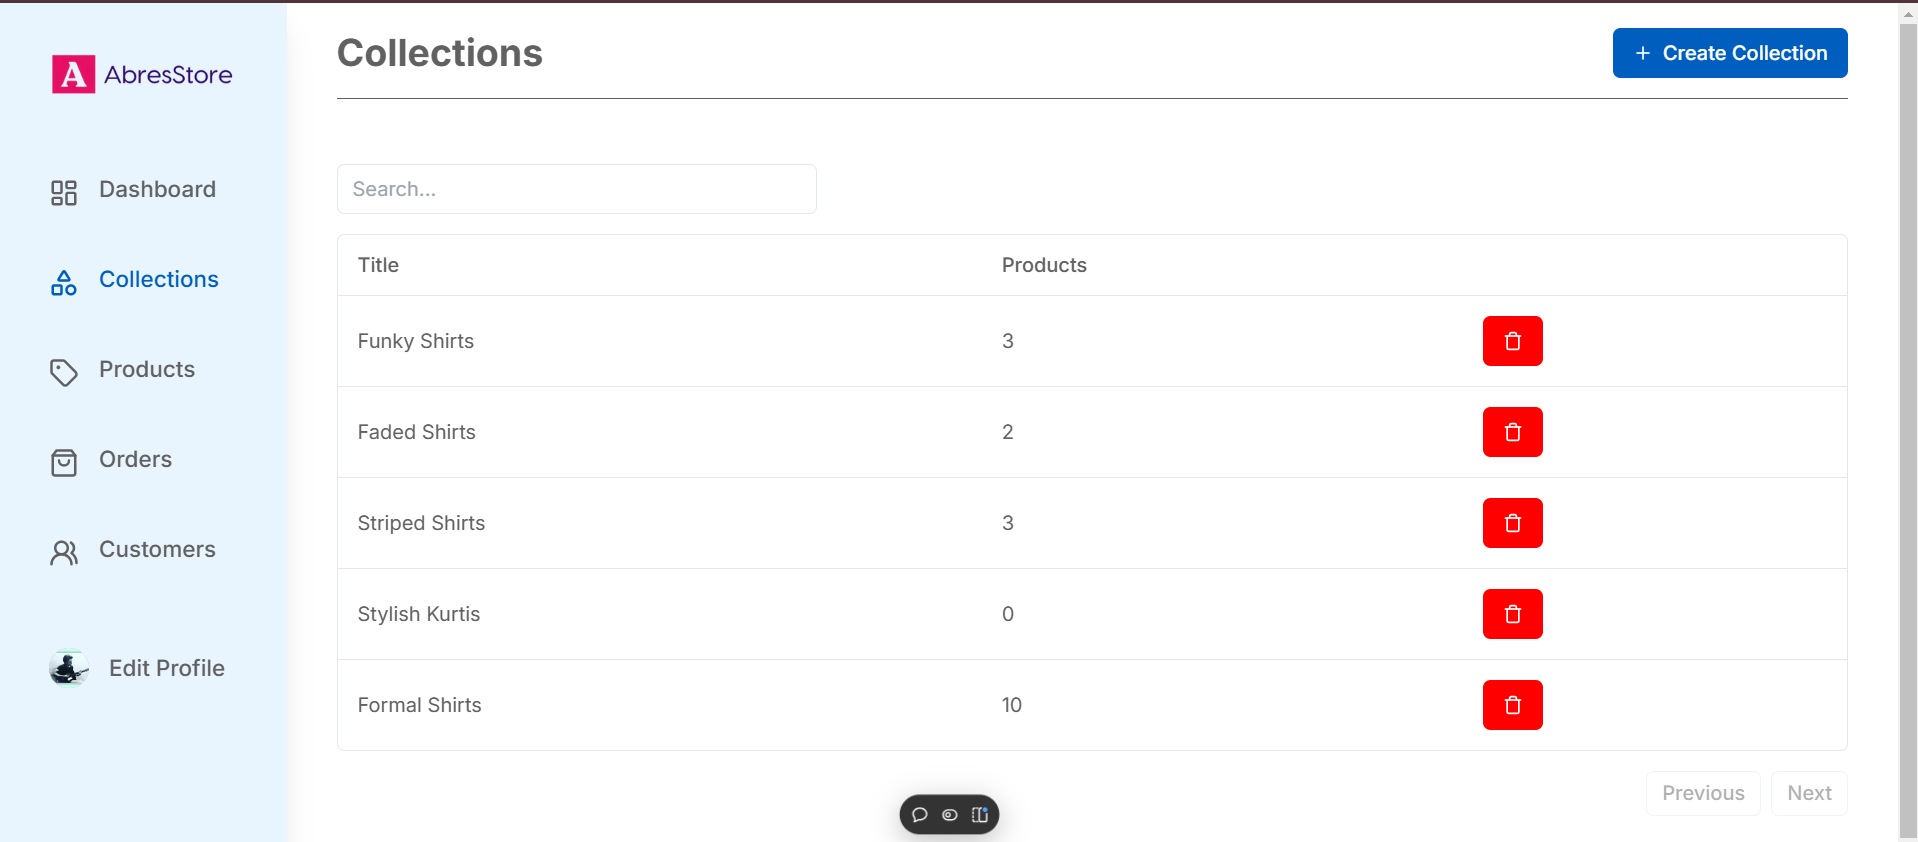Delete the Funky Shirts collection
1918x842 pixels.
coord(1512,341)
